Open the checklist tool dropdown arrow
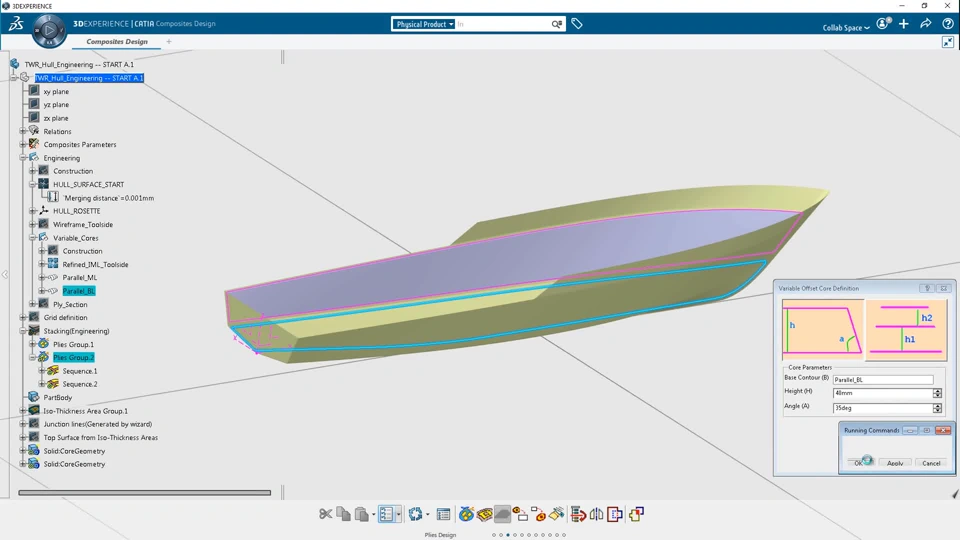 pos(398,515)
